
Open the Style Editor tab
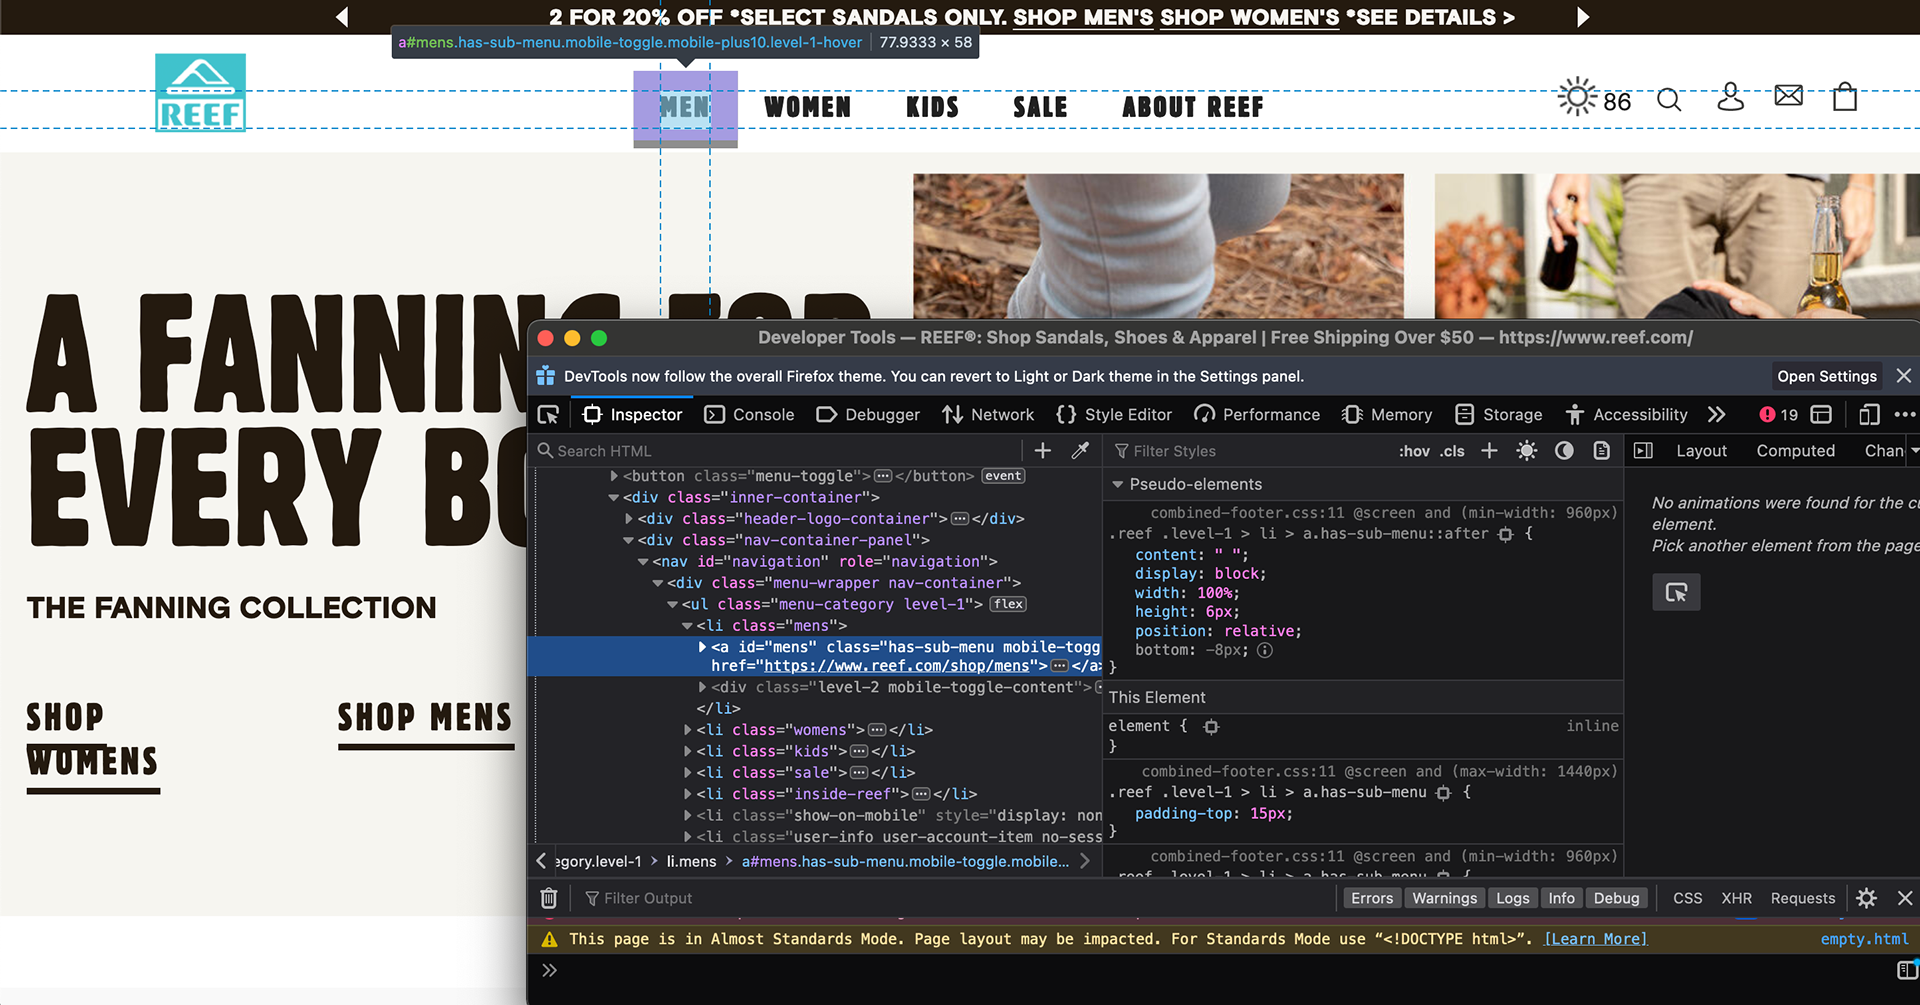[1114, 414]
